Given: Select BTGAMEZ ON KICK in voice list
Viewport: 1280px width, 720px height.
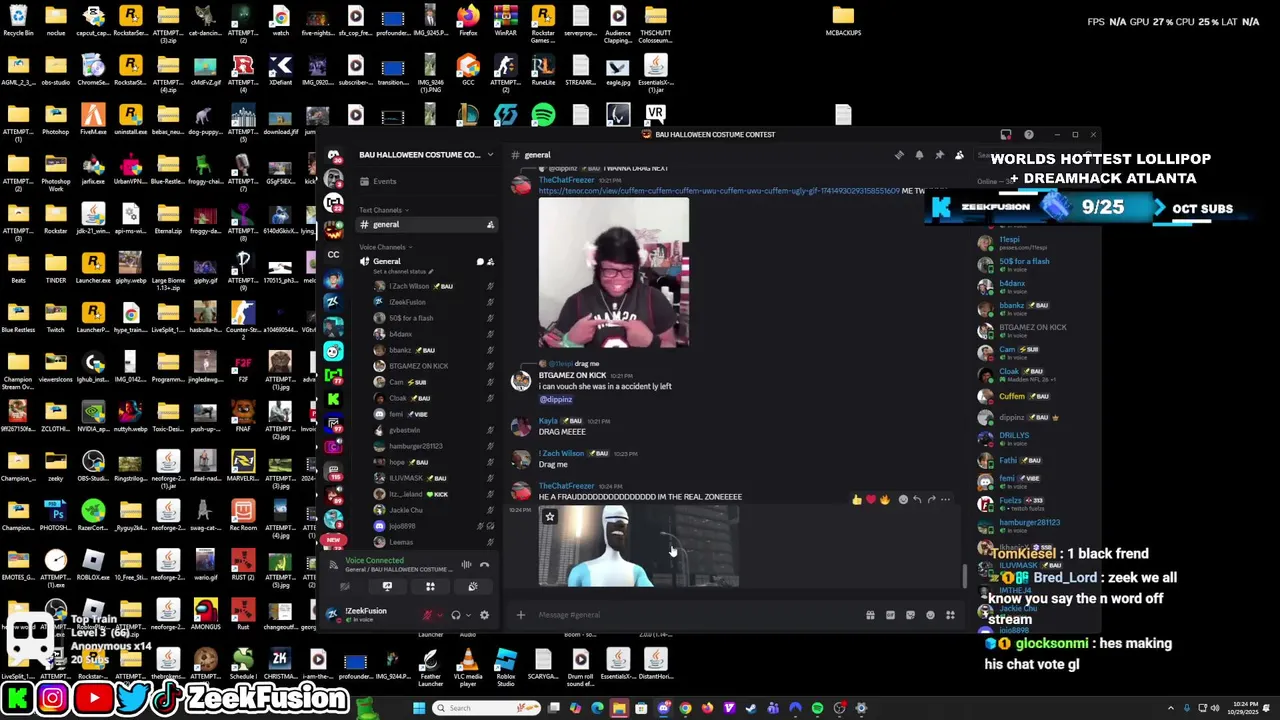Looking at the screenshot, I should point(418,366).
